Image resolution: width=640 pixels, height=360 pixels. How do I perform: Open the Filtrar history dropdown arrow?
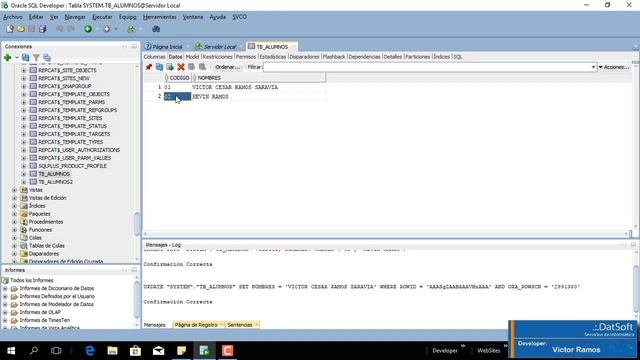pyautogui.click(x=593, y=67)
